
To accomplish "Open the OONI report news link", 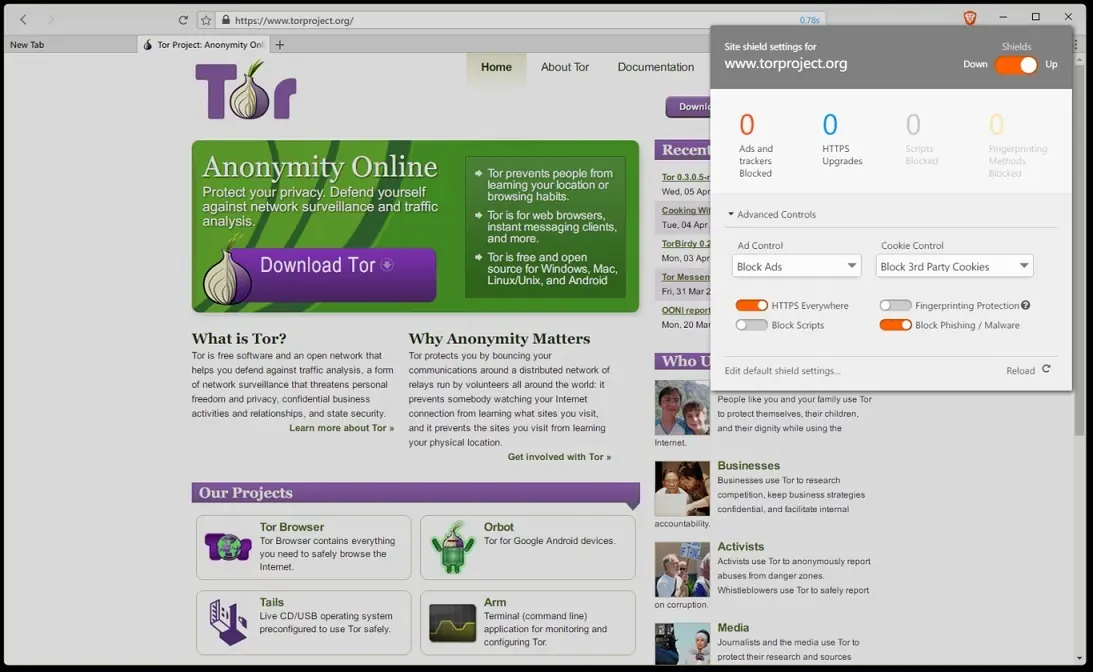I will coord(685,310).
